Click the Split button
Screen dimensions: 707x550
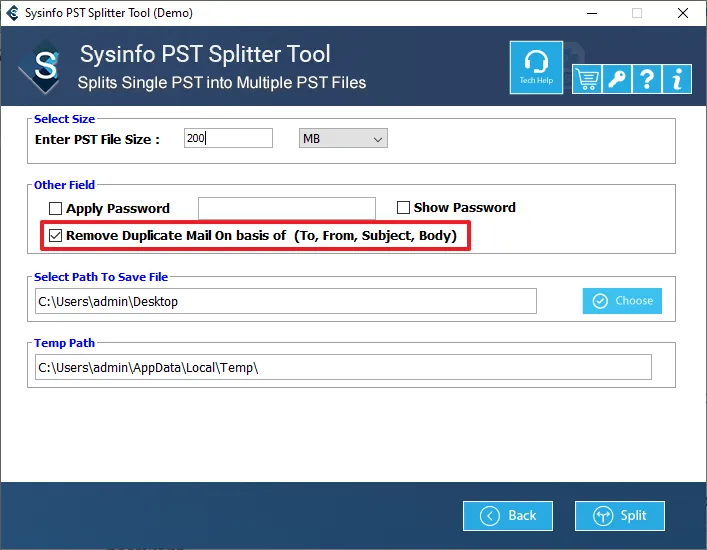coord(620,516)
